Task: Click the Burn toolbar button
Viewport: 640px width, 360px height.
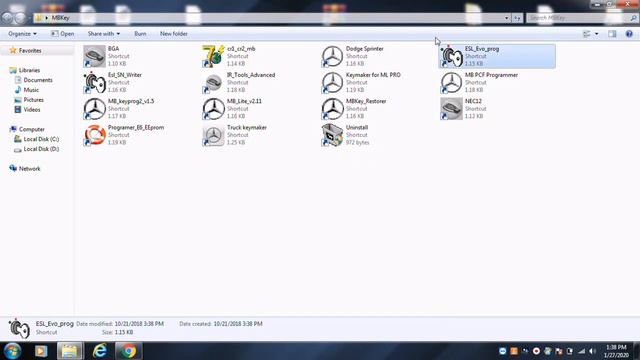Action: coord(140,34)
